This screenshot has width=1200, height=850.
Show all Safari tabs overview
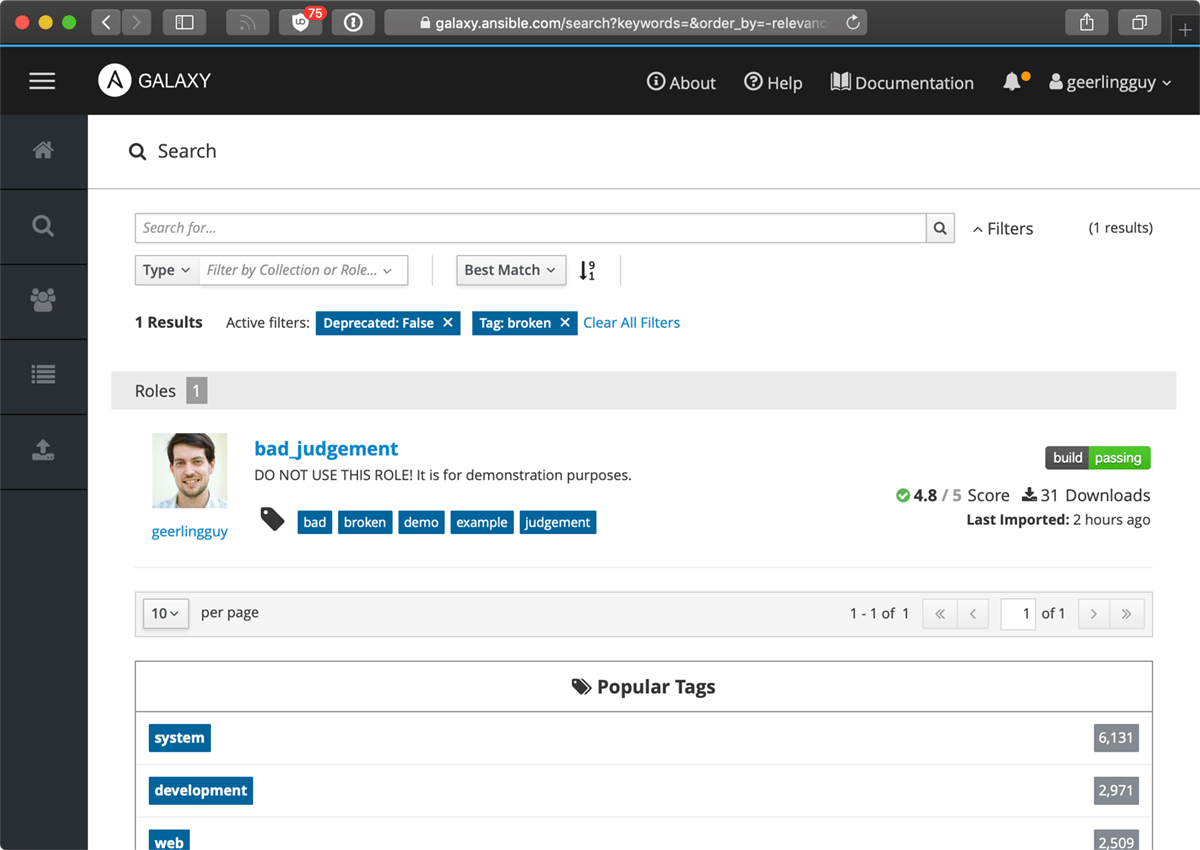(1139, 22)
